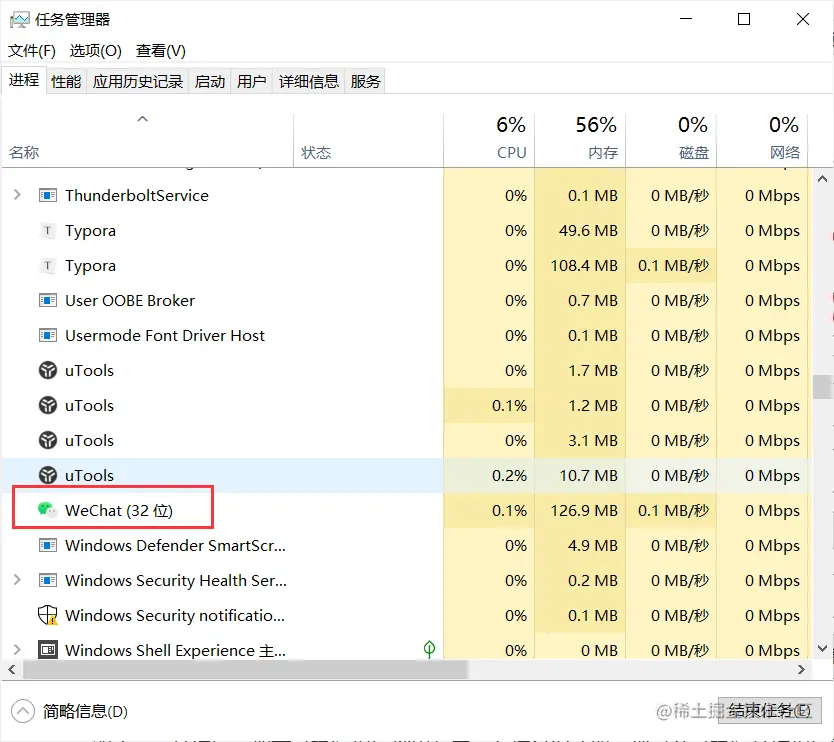
Task: Click the Windows Shell Experience host icon
Action: click(x=48, y=650)
